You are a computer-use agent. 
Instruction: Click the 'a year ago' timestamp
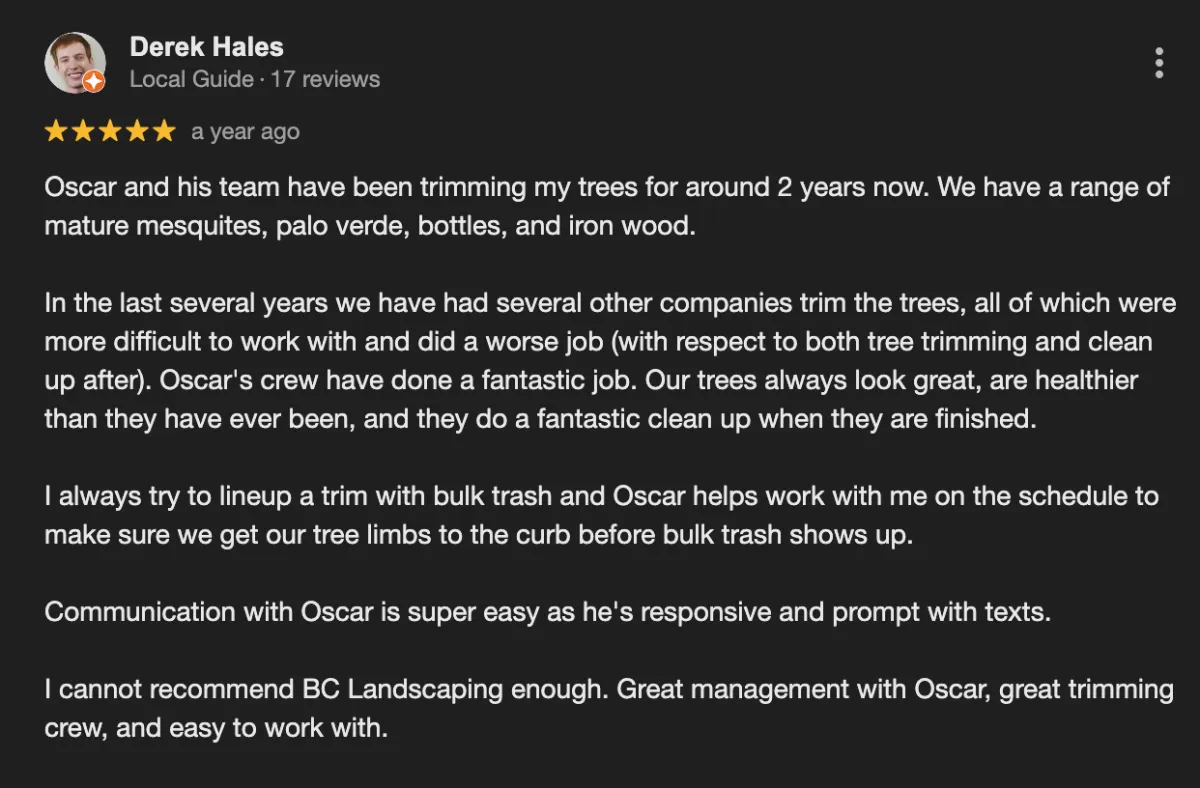pyautogui.click(x=245, y=131)
